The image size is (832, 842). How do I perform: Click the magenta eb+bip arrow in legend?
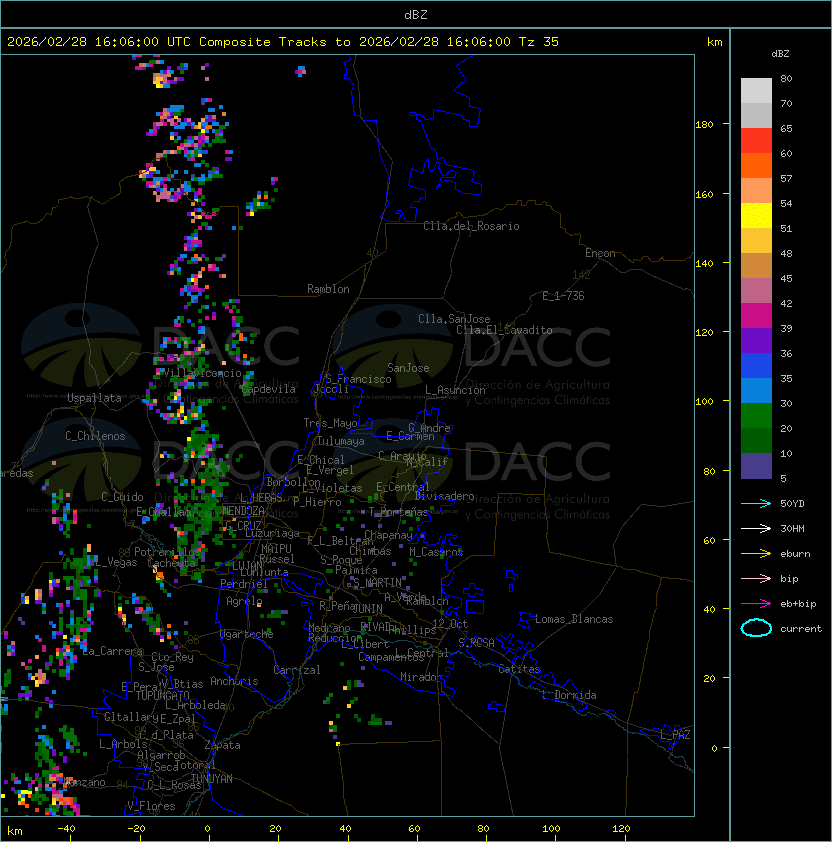tap(756, 604)
